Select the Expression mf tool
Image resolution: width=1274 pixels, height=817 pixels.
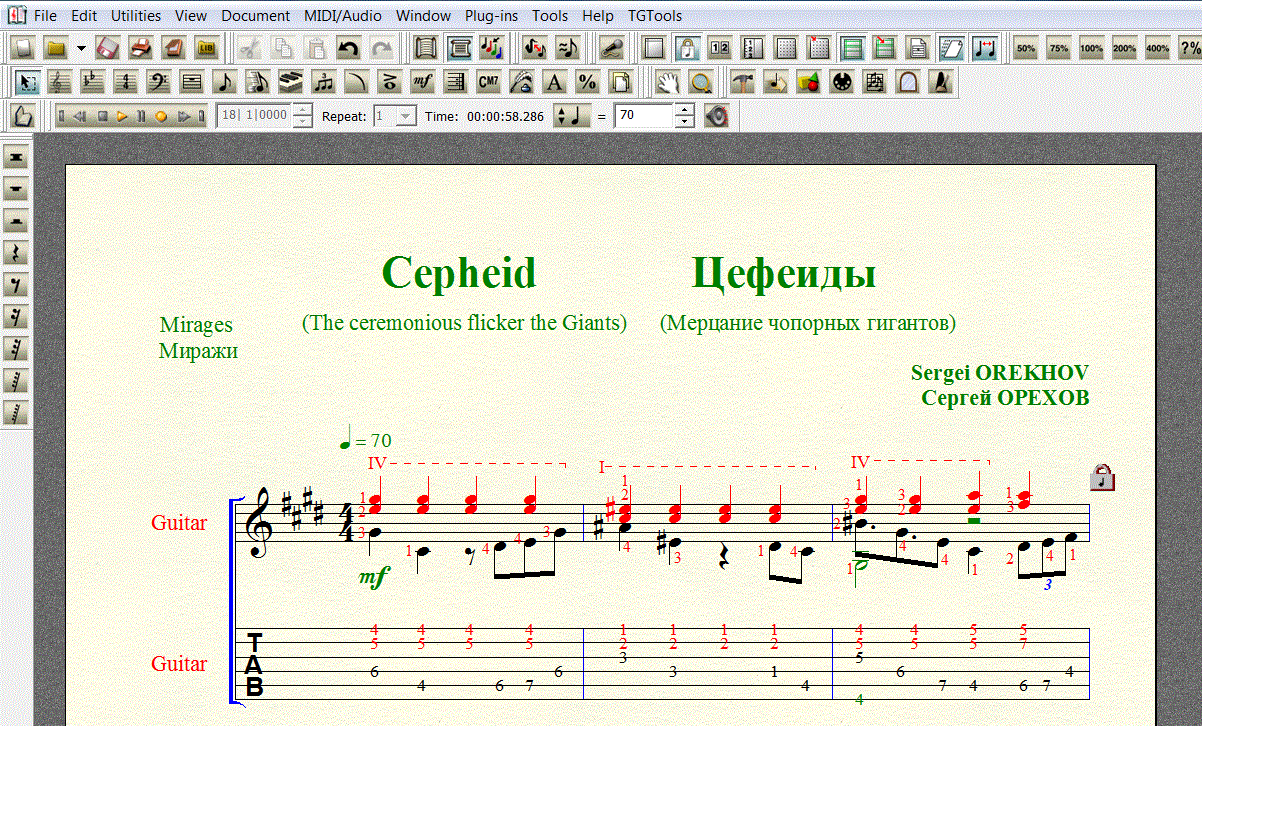point(422,82)
